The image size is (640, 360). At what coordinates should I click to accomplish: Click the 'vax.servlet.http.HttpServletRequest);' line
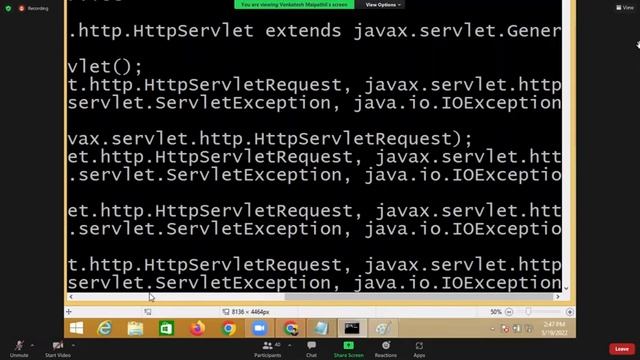click(270, 139)
